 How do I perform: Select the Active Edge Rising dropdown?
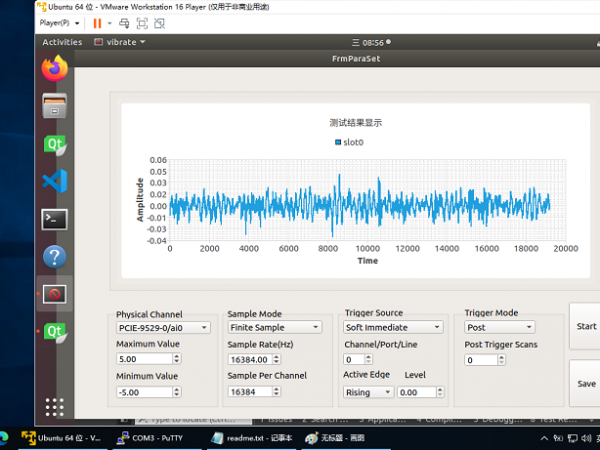point(369,393)
